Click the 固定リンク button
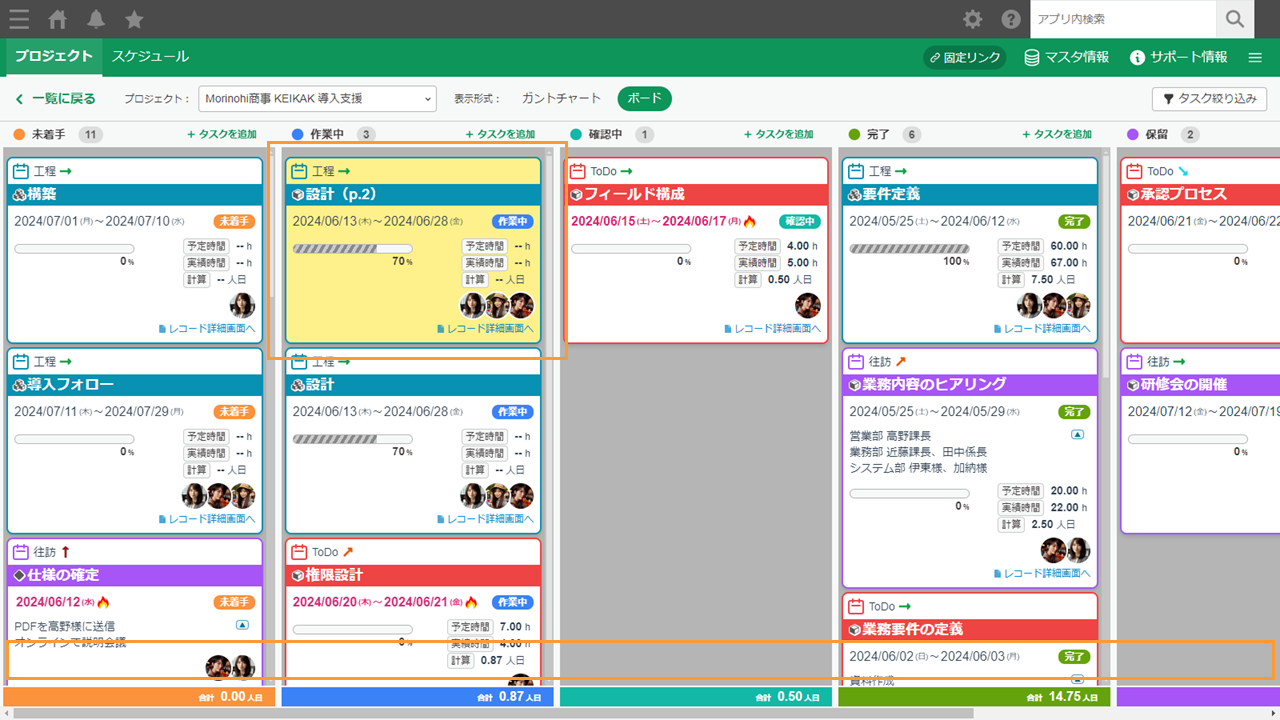Screen dimensions: 1280x720 coord(964,57)
